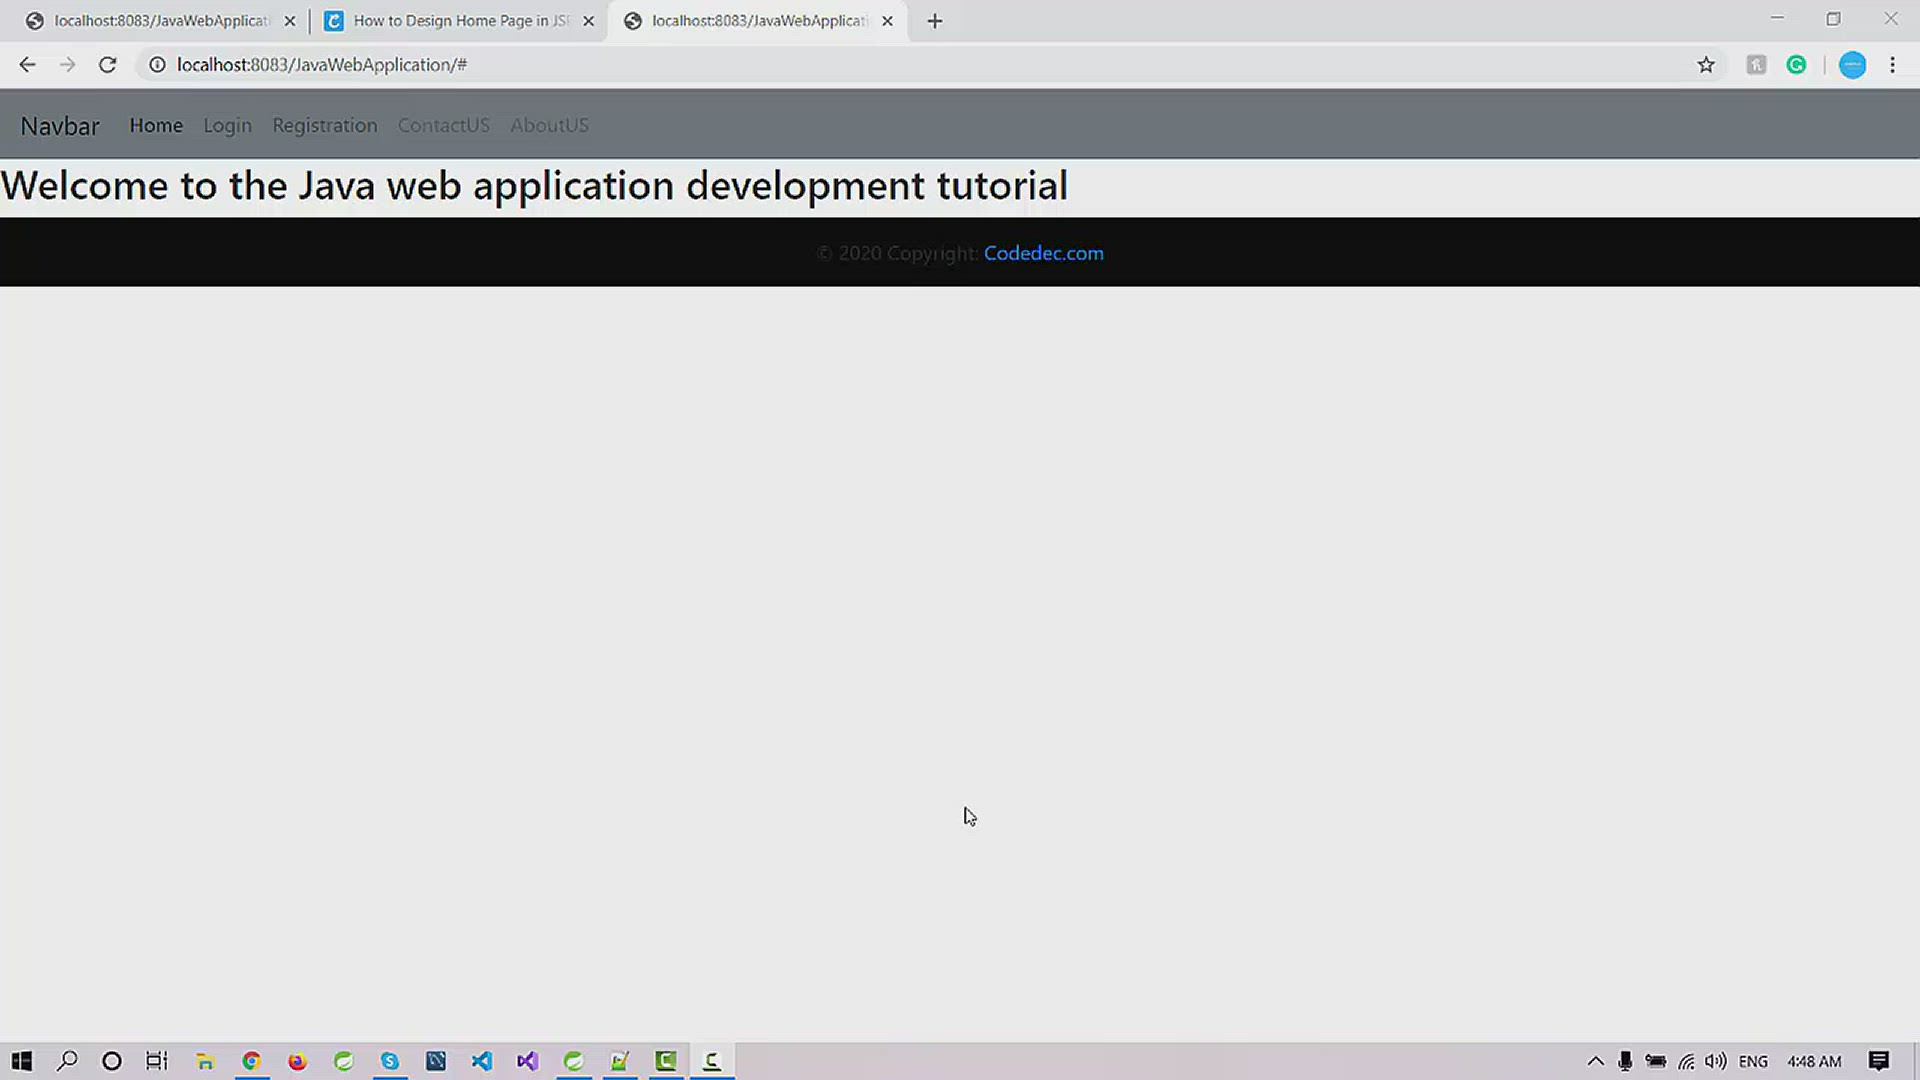
Task: Open the Registration page link
Action: (325, 126)
